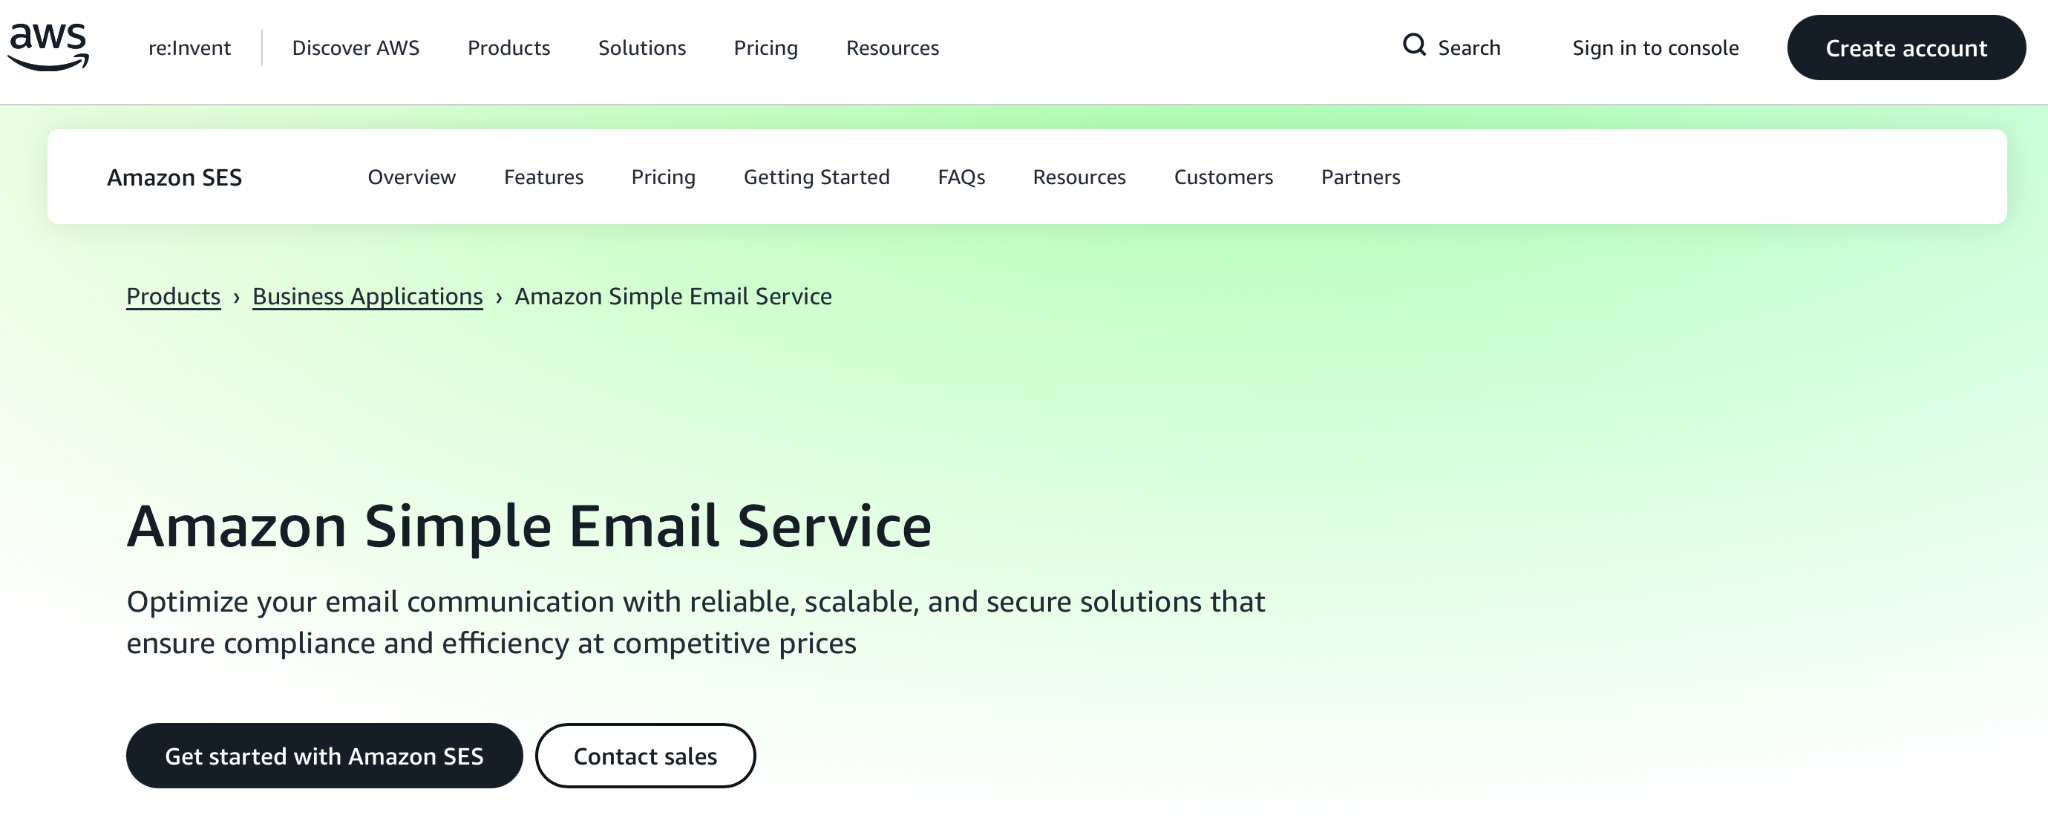Click the AWS logo
The height and width of the screenshot is (825, 2048).
tap(50, 45)
